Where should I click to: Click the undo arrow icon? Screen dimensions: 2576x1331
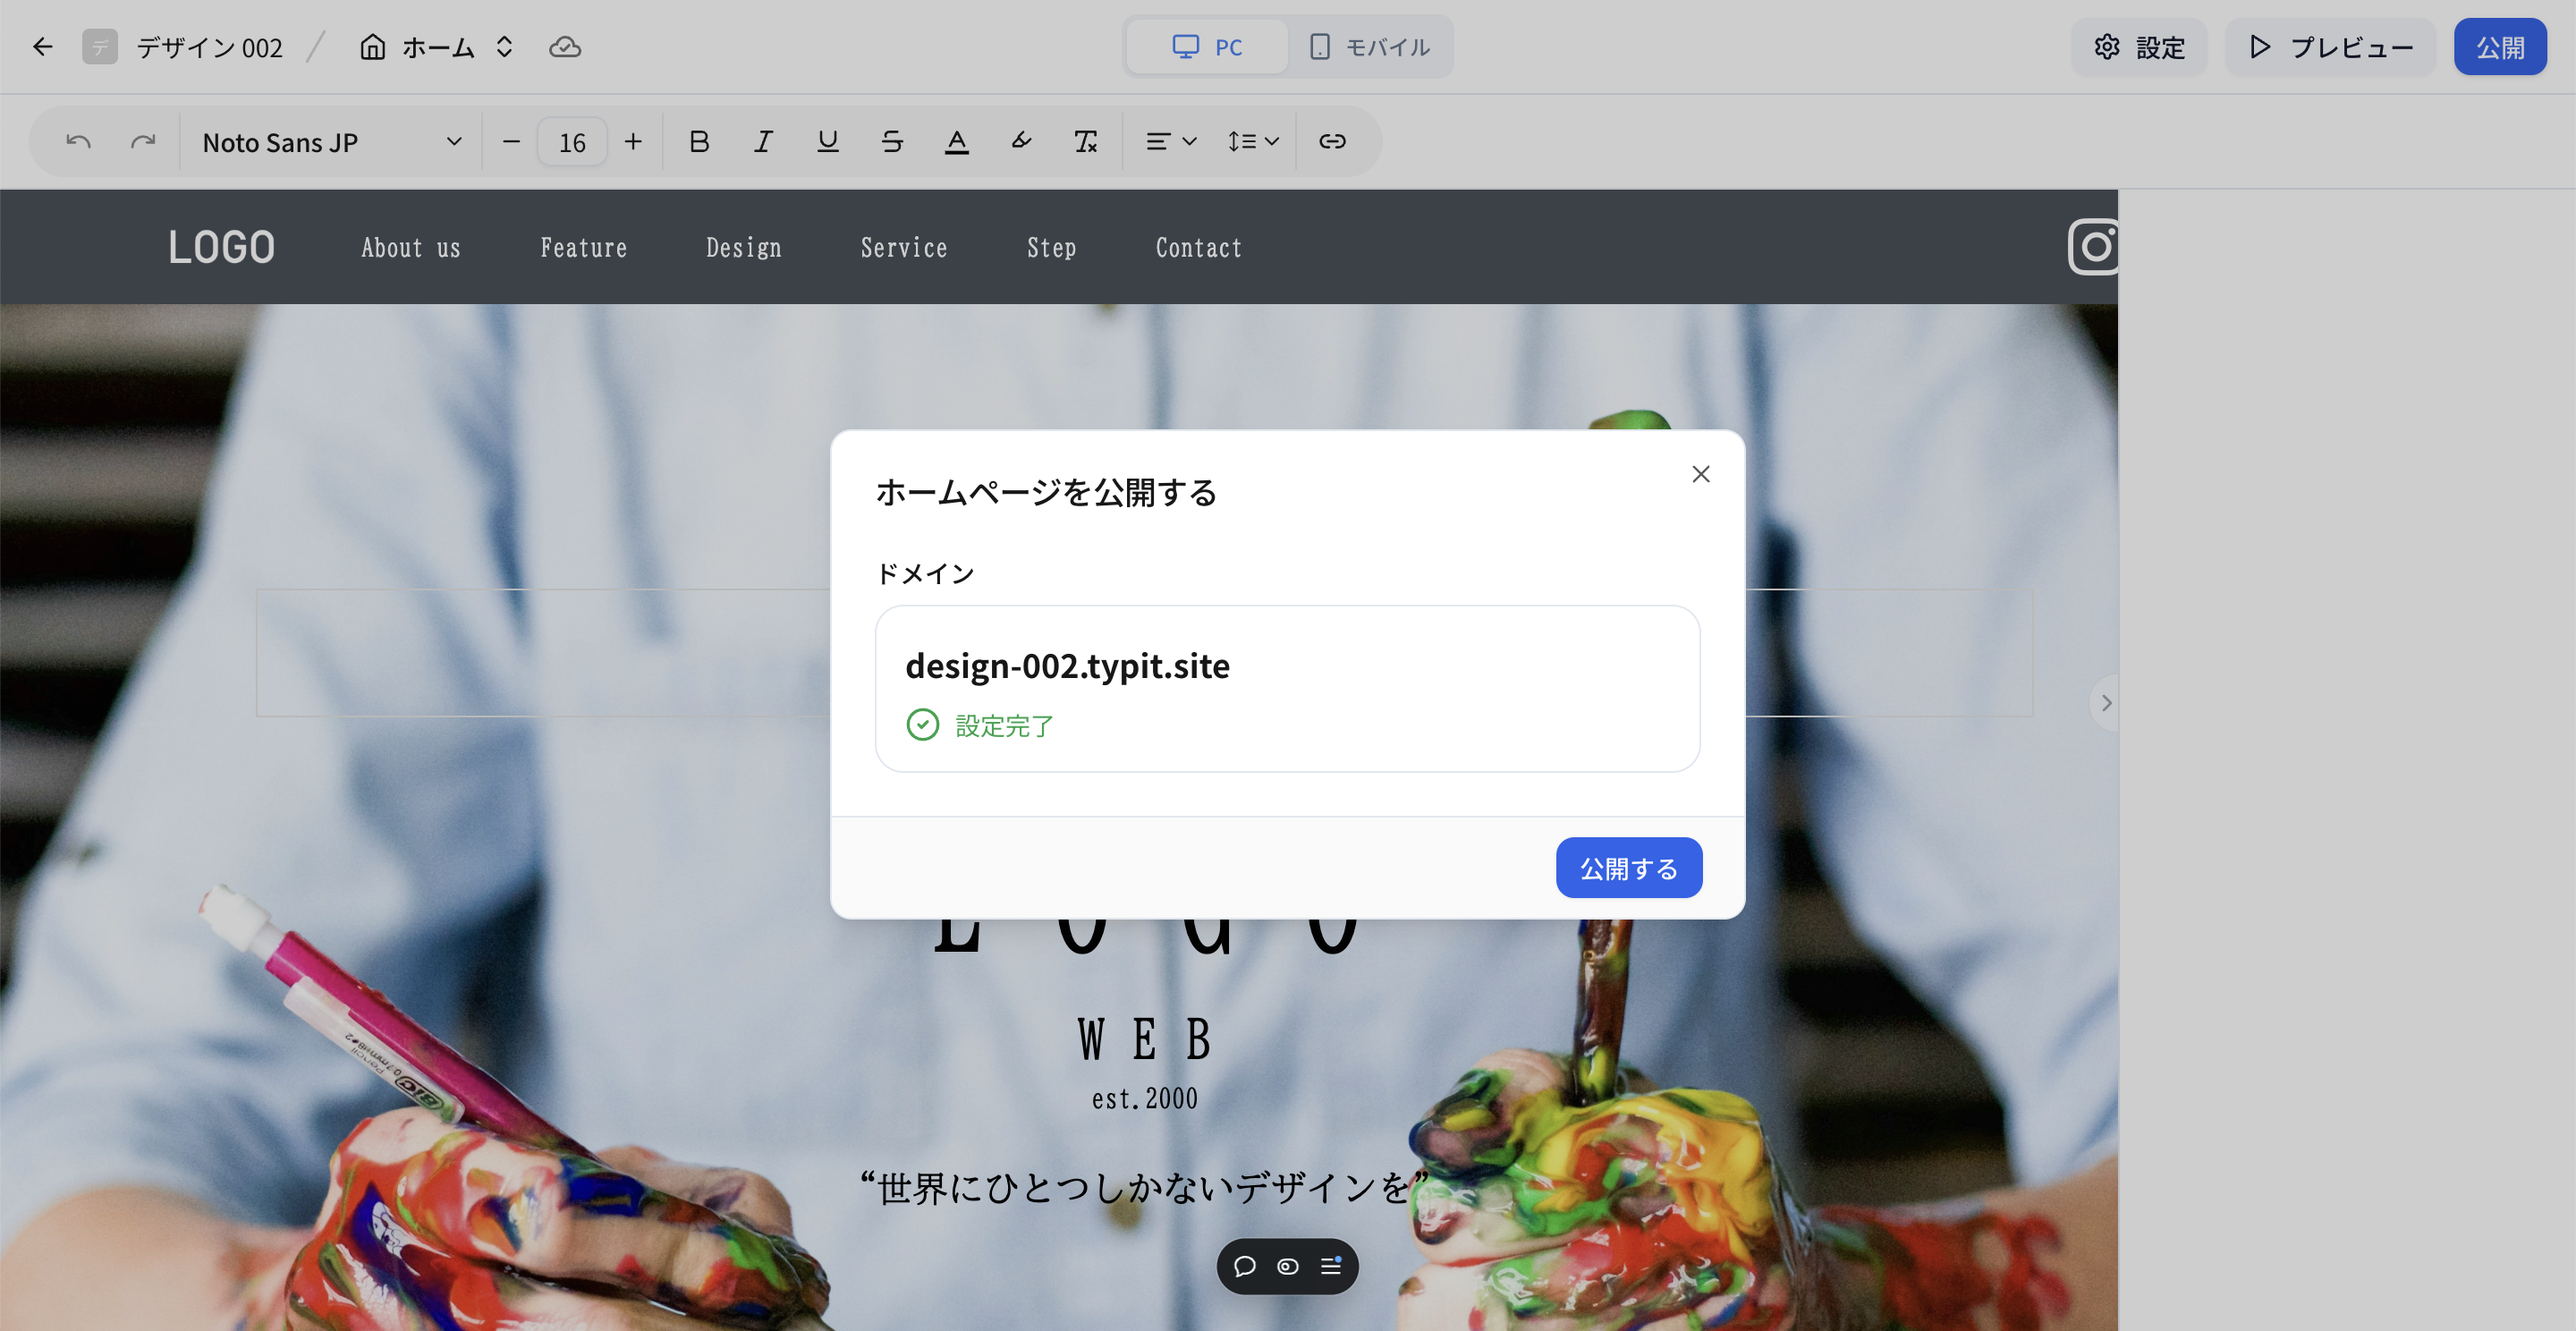[x=78, y=142]
